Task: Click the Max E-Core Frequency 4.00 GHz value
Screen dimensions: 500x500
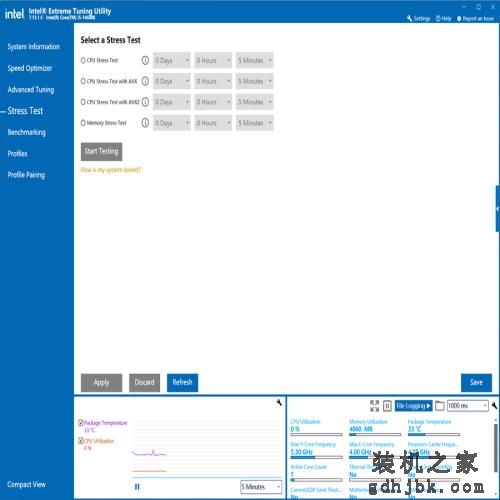Action: [x=360, y=452]
